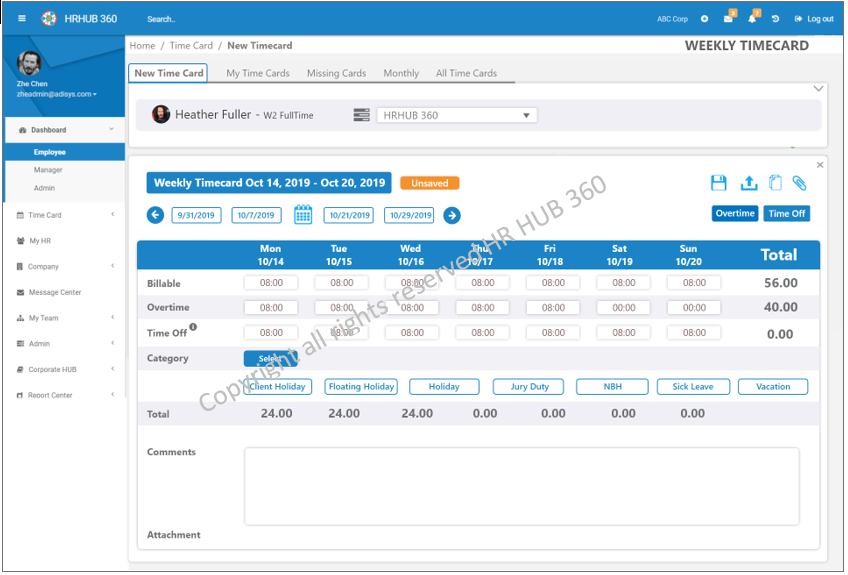Switch to New Time Card tab
The width and height of the screenshot is (848, 575).
tap(169, 73)
